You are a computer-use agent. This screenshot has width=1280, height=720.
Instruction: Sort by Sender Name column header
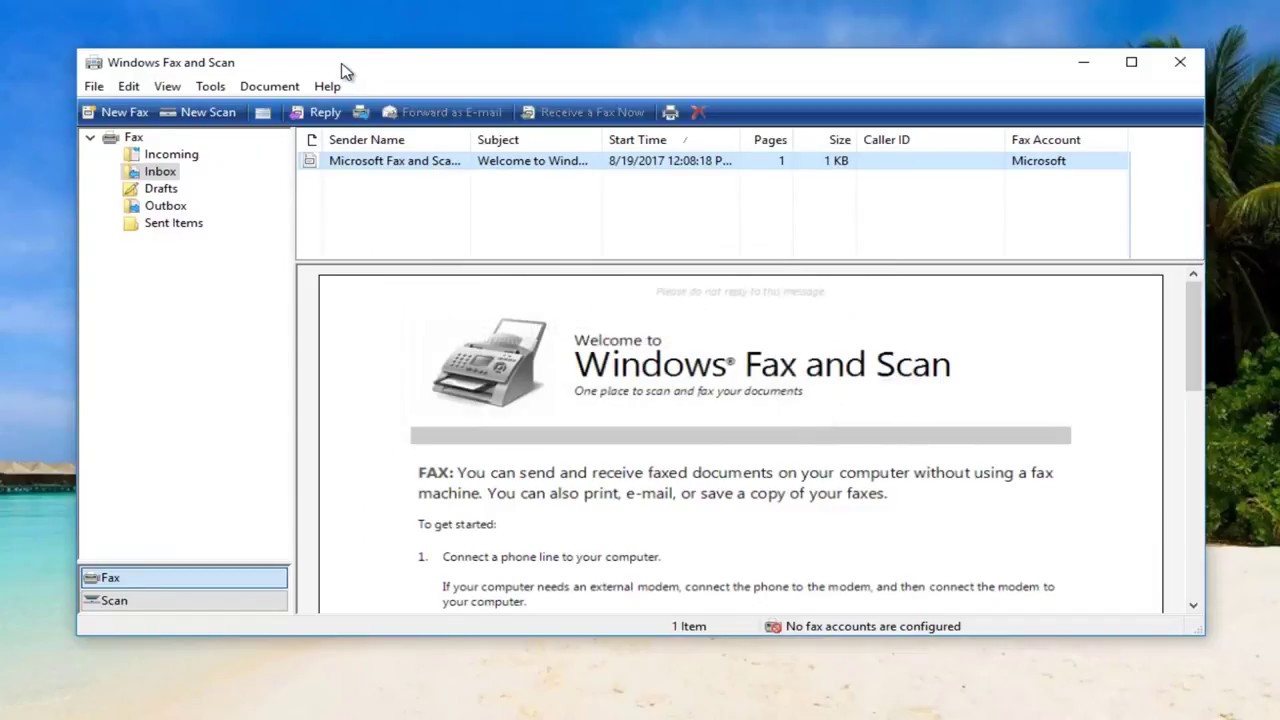pyautogui.click(x=396, y=140)
